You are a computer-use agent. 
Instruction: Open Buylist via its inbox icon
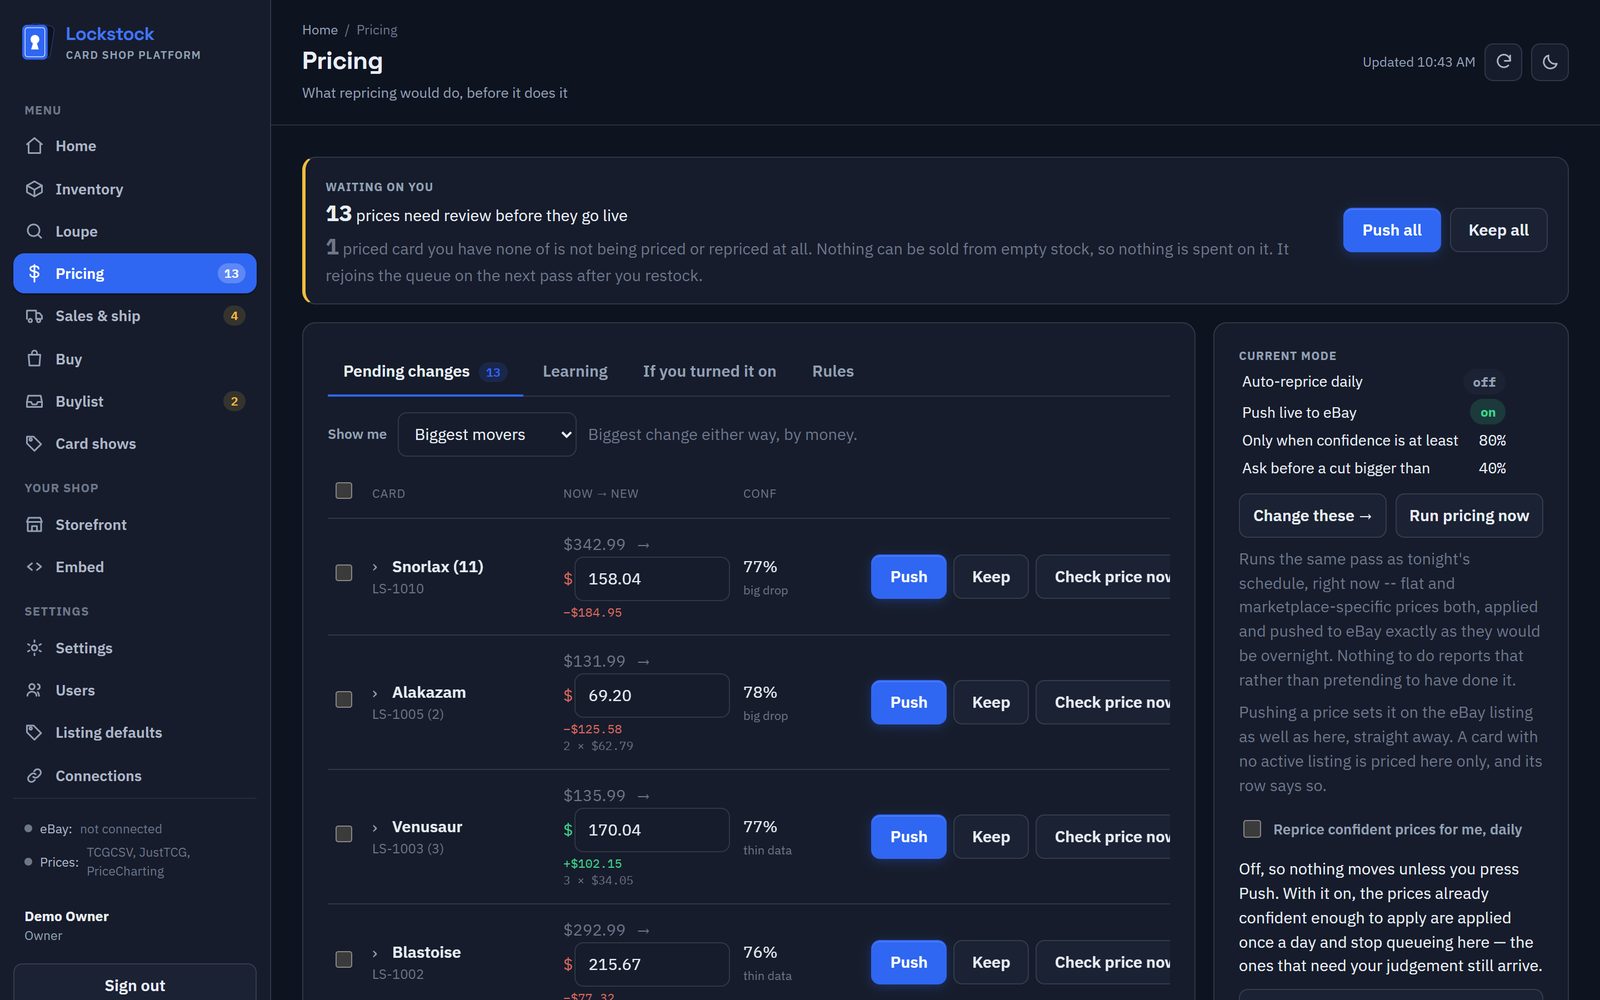34,401
